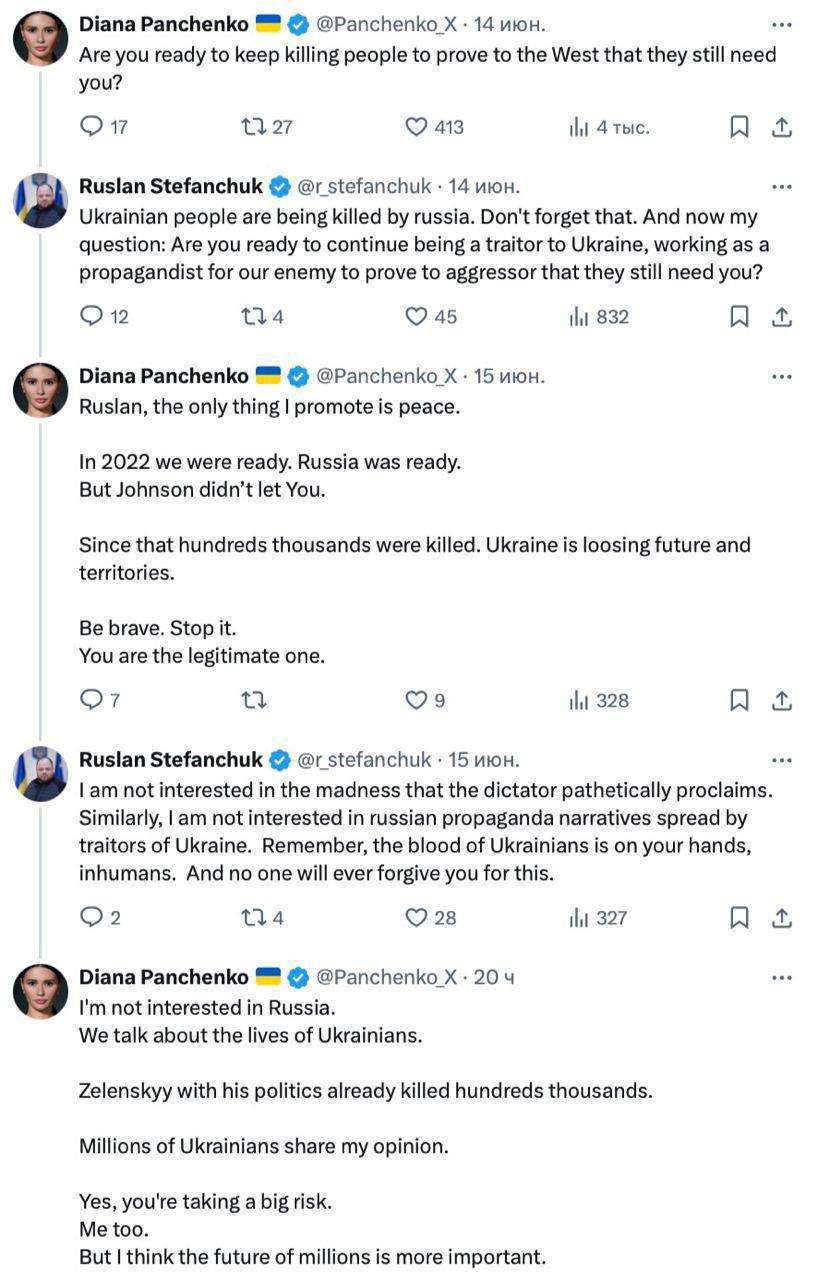Like Stefanchuk's reply showing 45 likes
Screen dimensions: 818x1280
416,317
